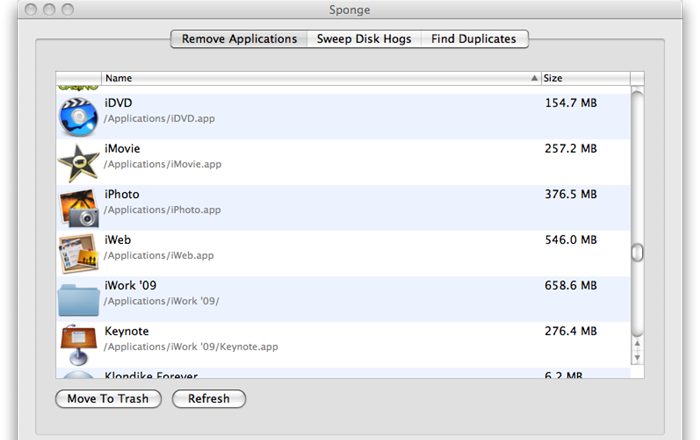Refresh the applications list

[x=208, y=398]
